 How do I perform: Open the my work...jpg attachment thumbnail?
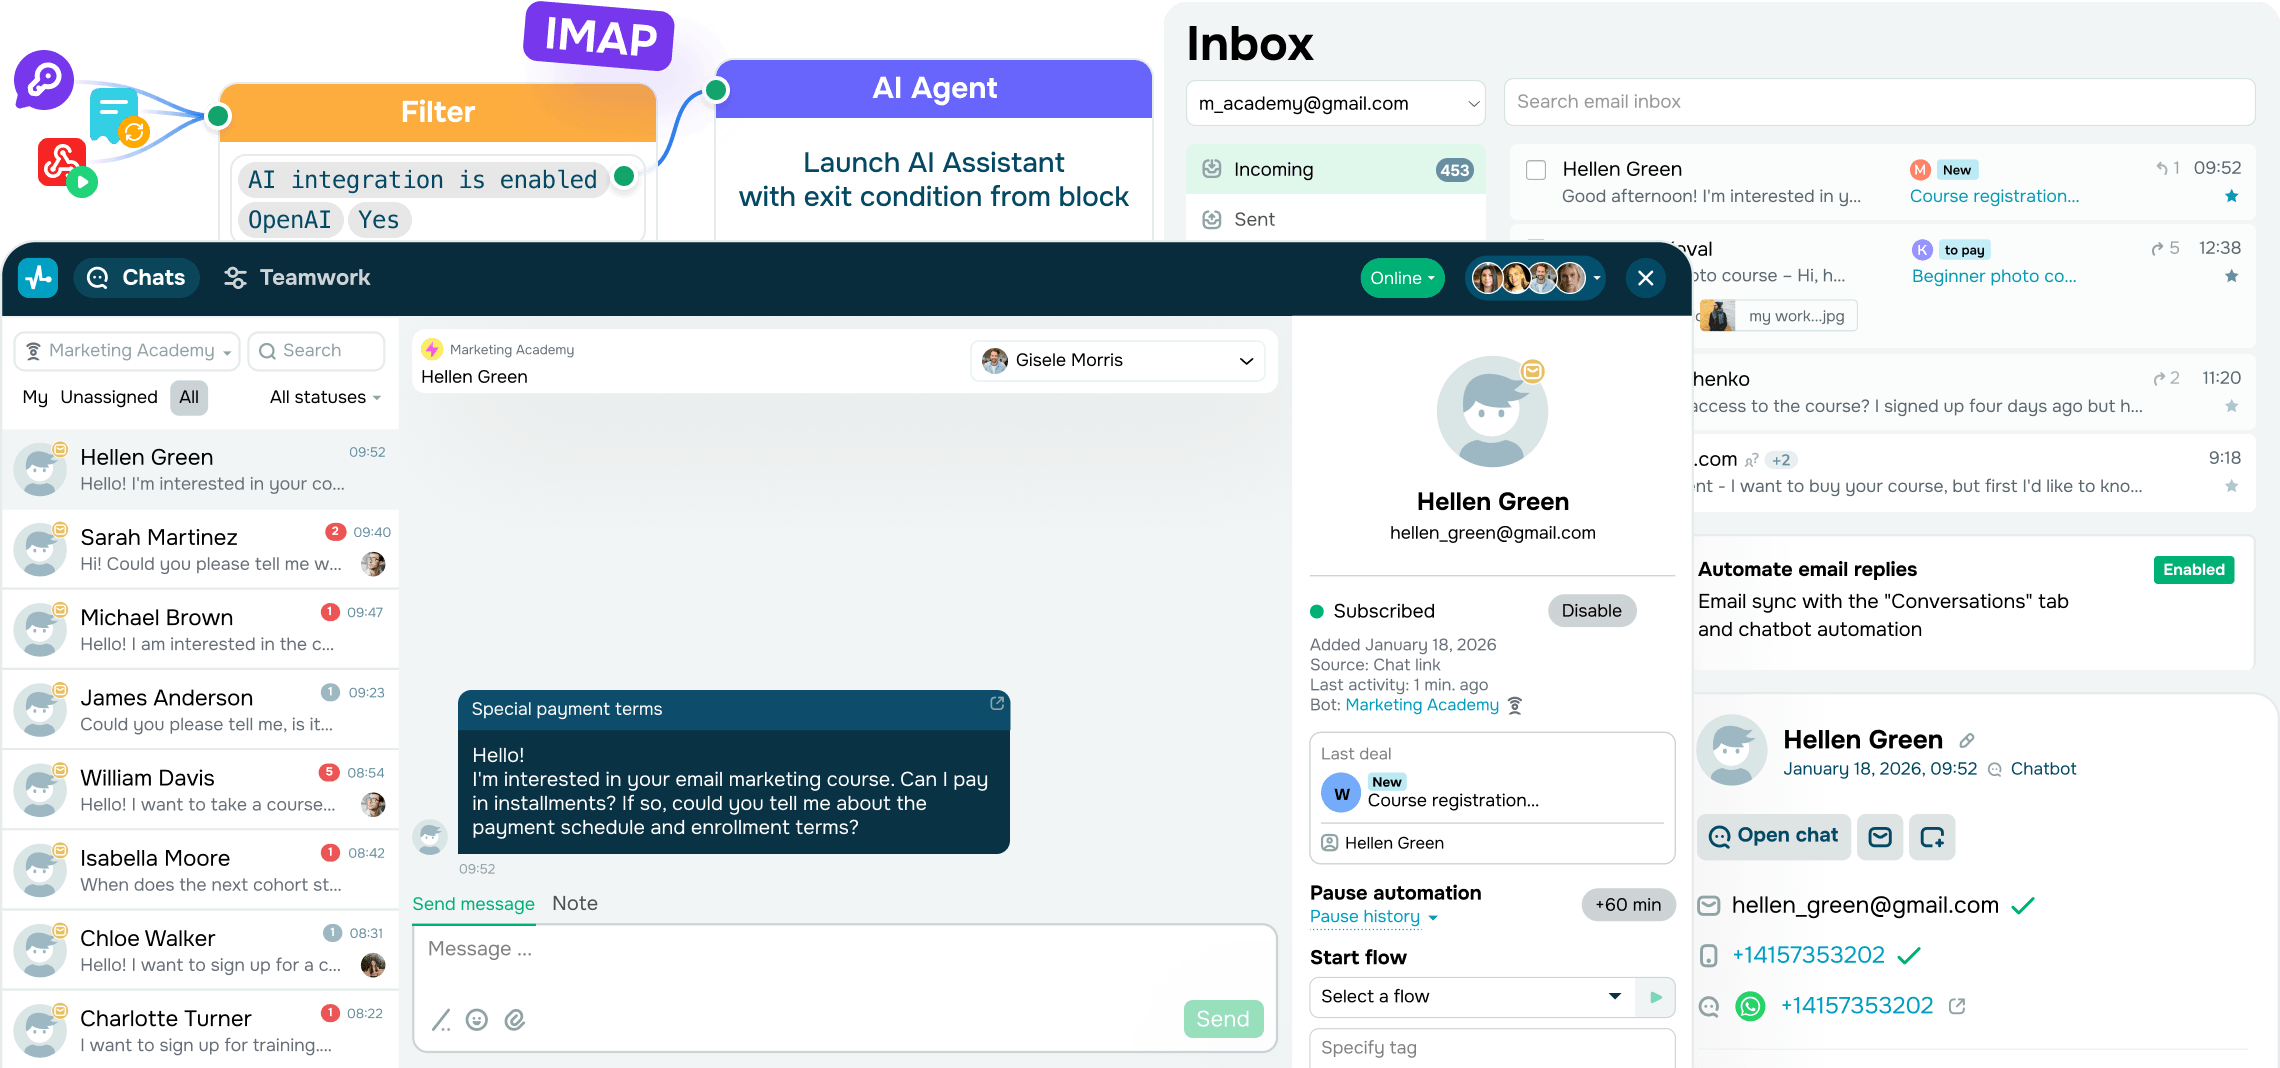1778,316
